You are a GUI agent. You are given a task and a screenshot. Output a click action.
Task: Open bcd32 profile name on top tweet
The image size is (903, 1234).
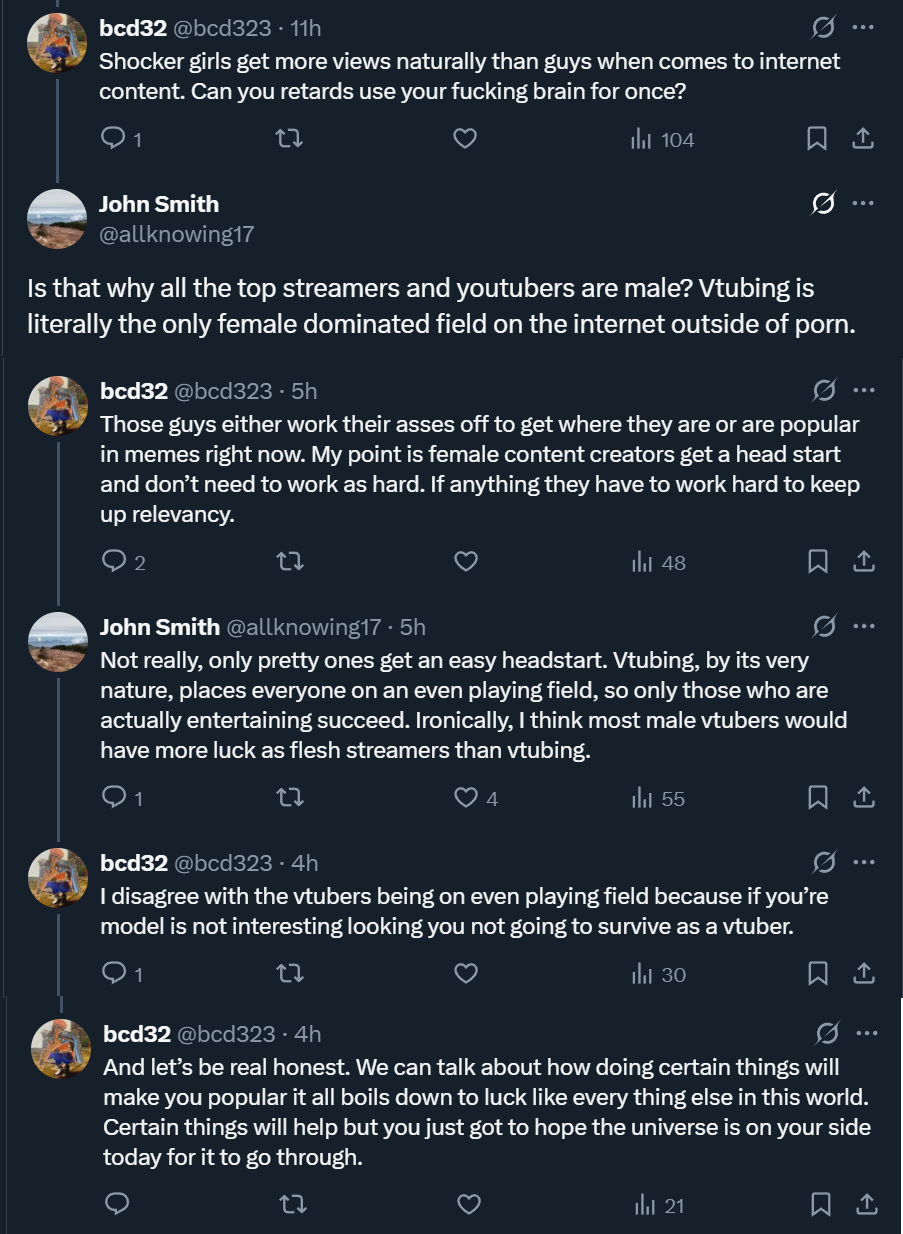(133, 28)
